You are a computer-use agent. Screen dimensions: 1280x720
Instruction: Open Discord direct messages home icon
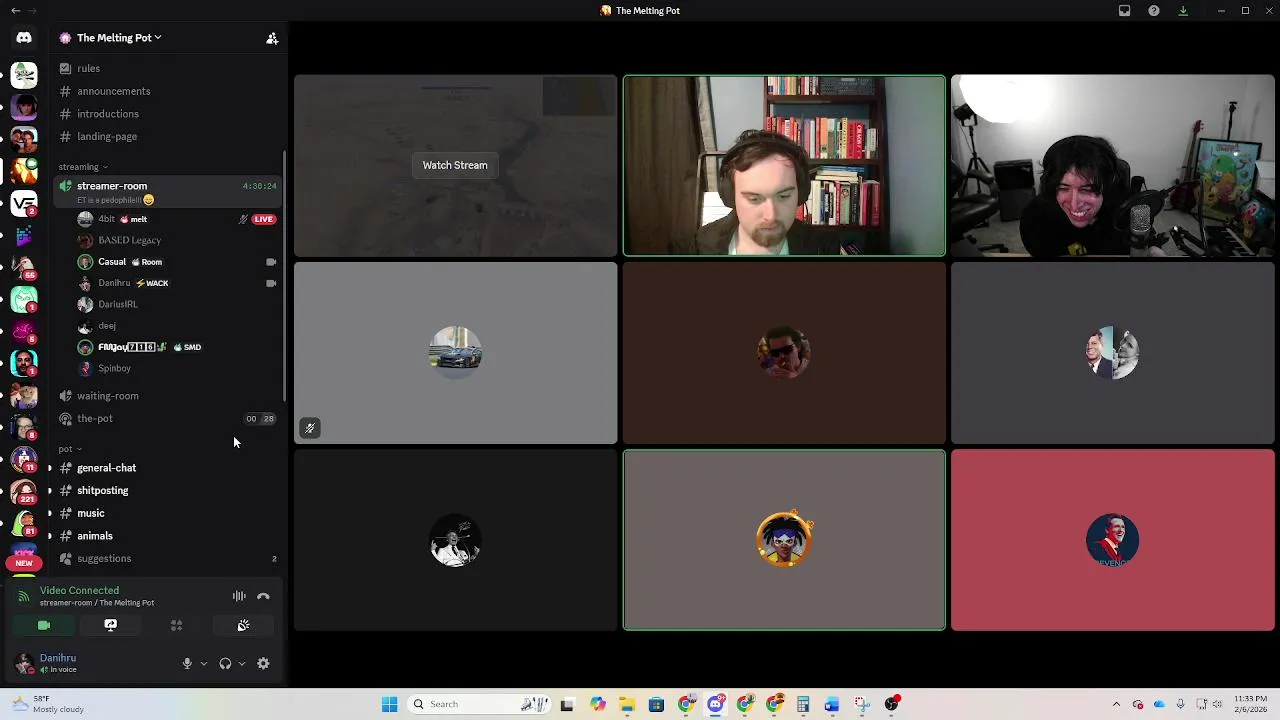[x=24, y=37]
